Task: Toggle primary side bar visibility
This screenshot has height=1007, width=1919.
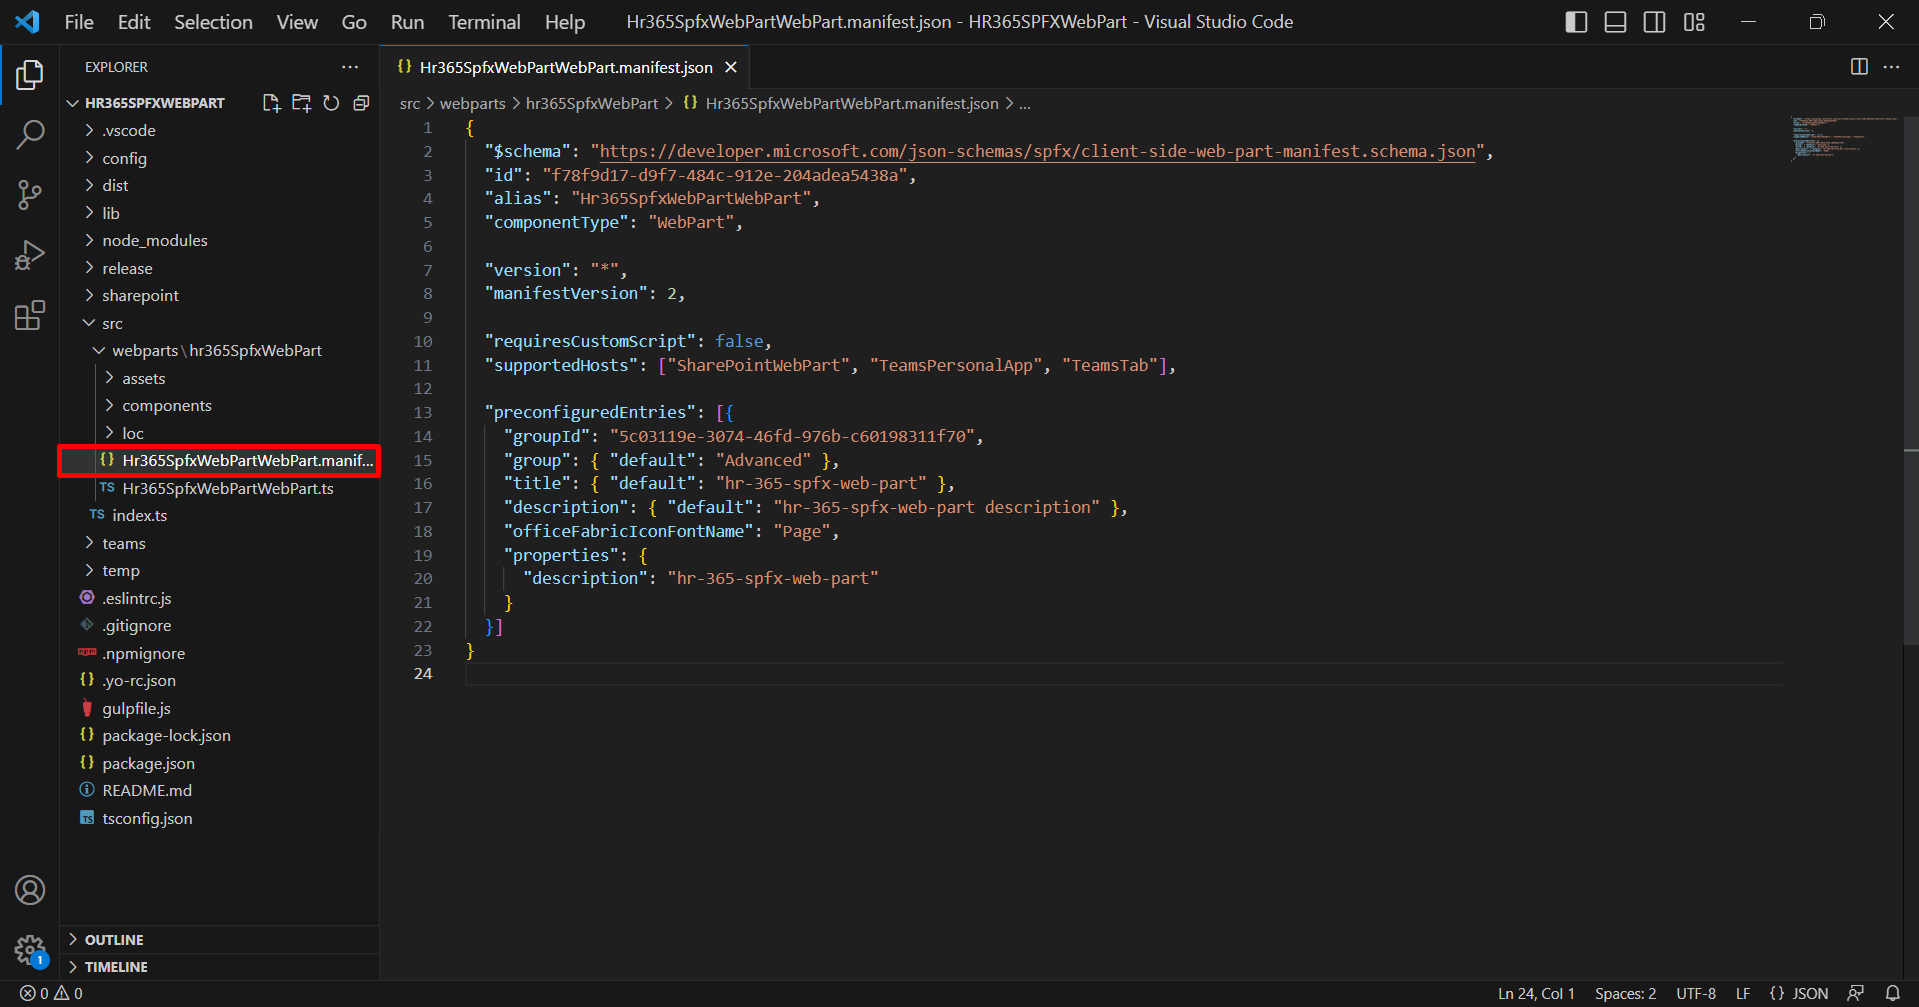Action: (1576, 22)
